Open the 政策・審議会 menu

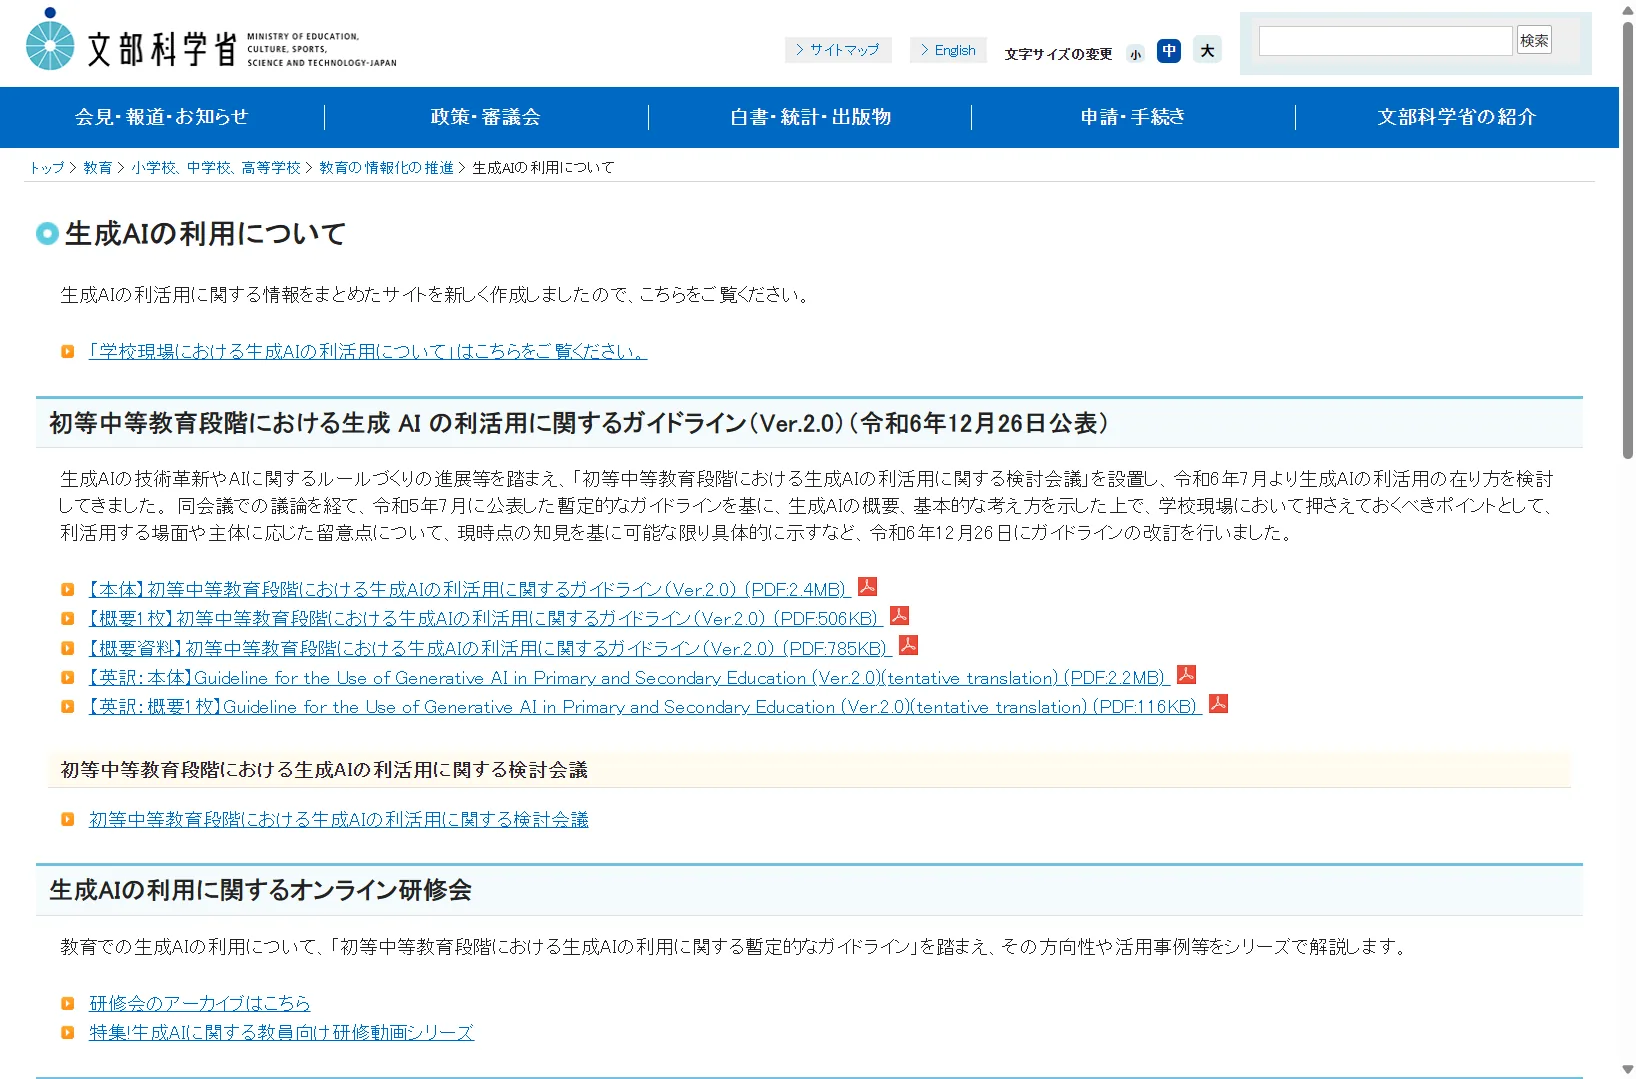pos(486,117)
